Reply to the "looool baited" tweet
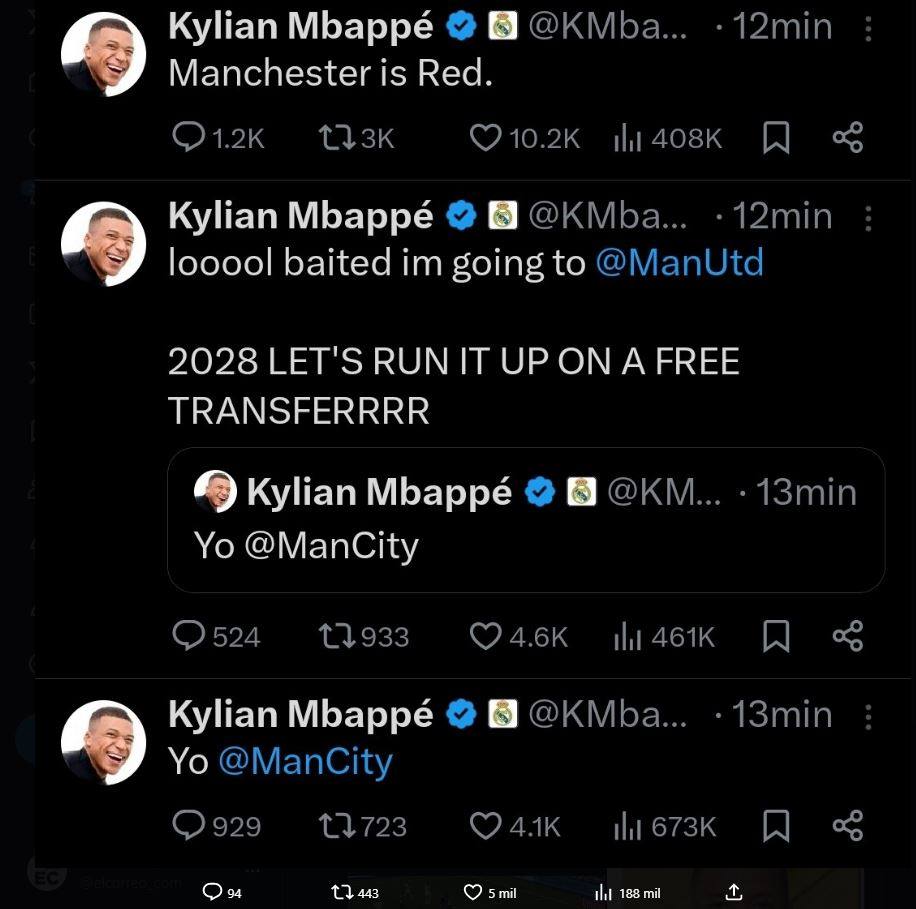This screenshot has width=916, height=909. 188,636
